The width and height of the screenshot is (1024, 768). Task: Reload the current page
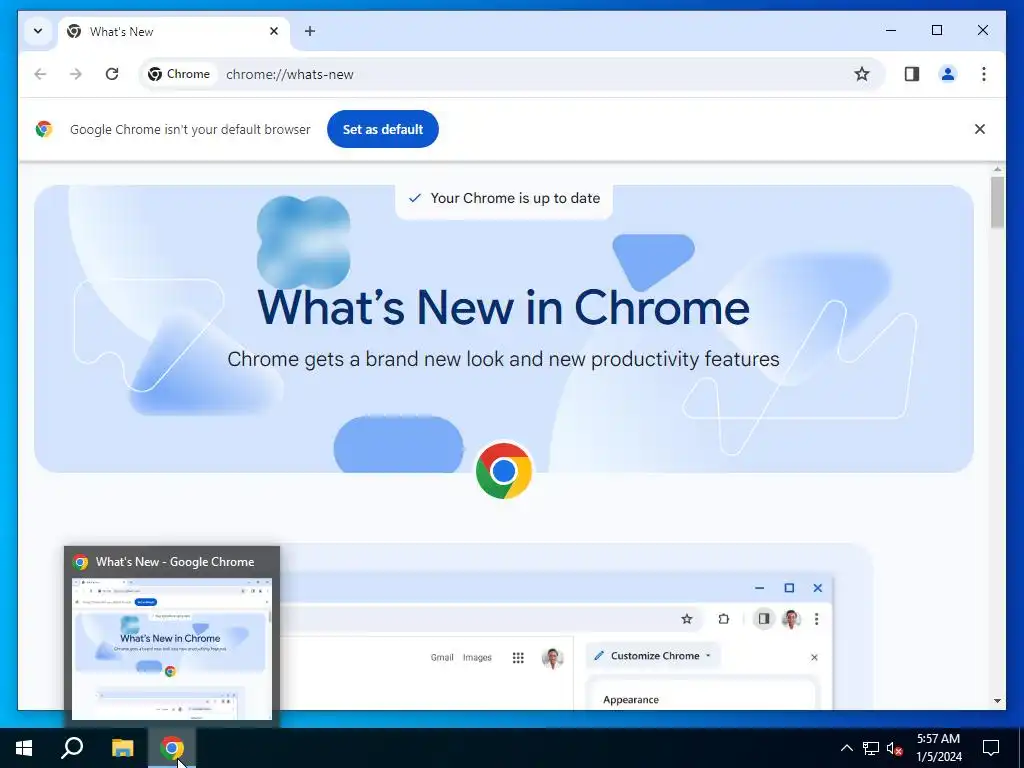[112, 74]
